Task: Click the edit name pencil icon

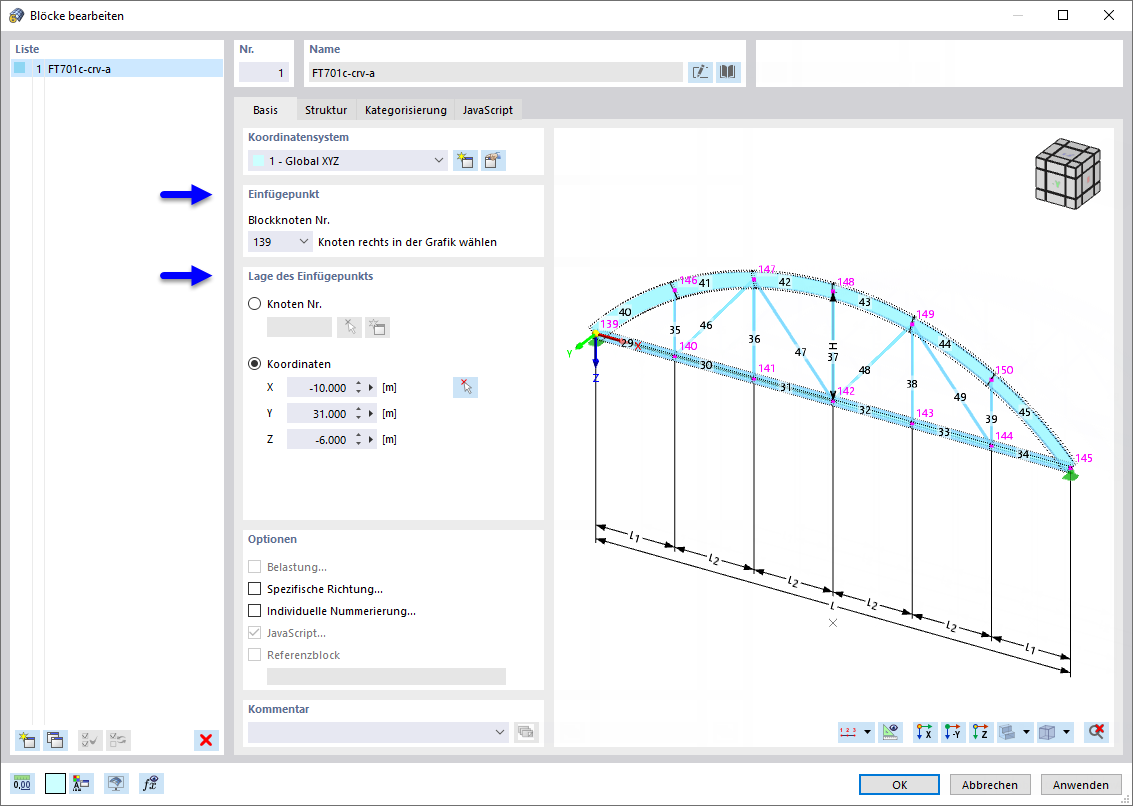Action: click(700, 72)
